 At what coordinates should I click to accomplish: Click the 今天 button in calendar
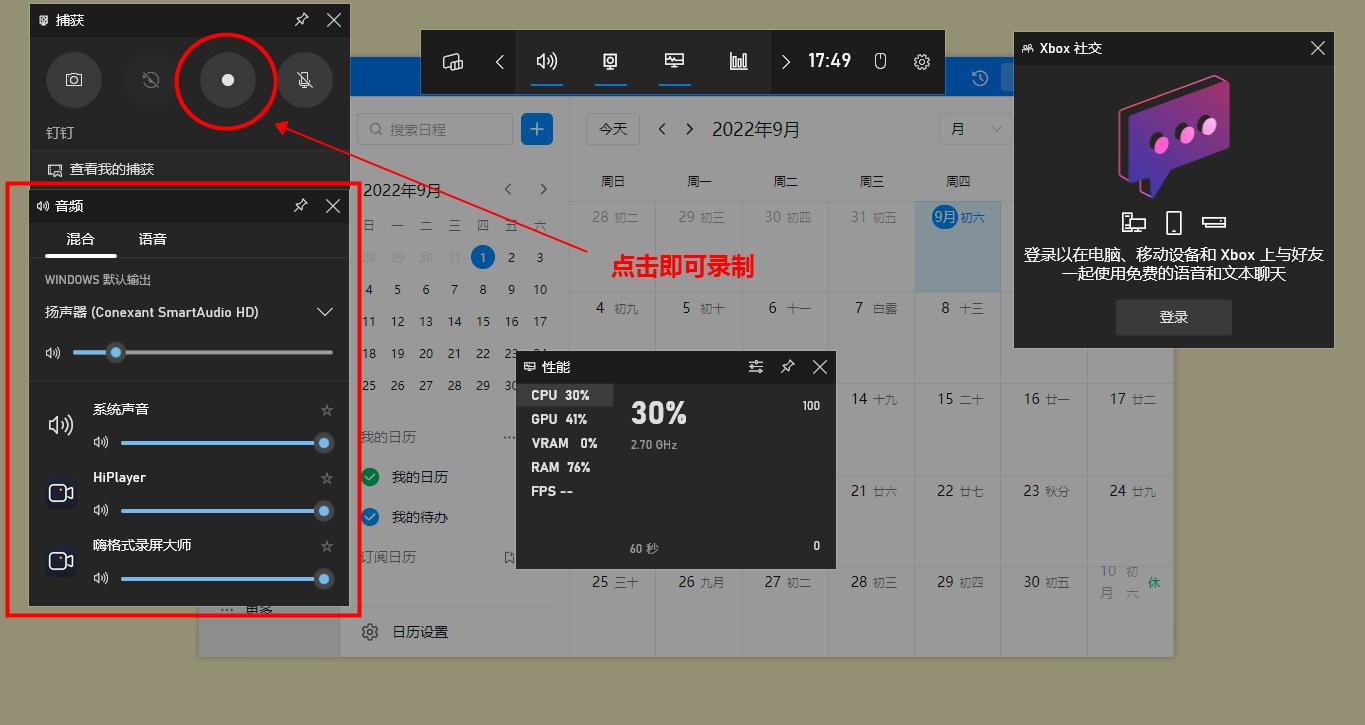point(613,129)
